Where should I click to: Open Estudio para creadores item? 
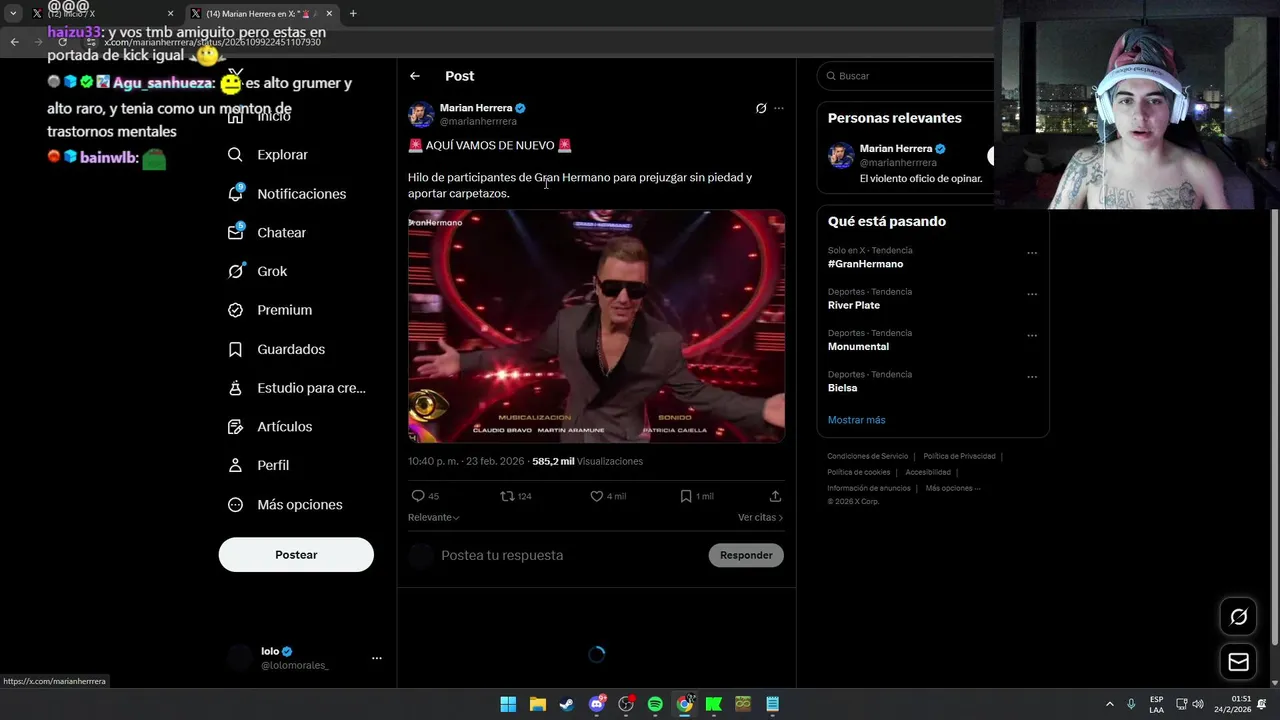[x=297, y=388]
